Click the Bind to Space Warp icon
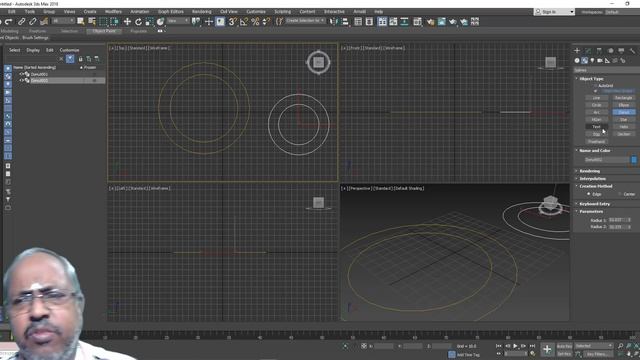 (44, 22)
